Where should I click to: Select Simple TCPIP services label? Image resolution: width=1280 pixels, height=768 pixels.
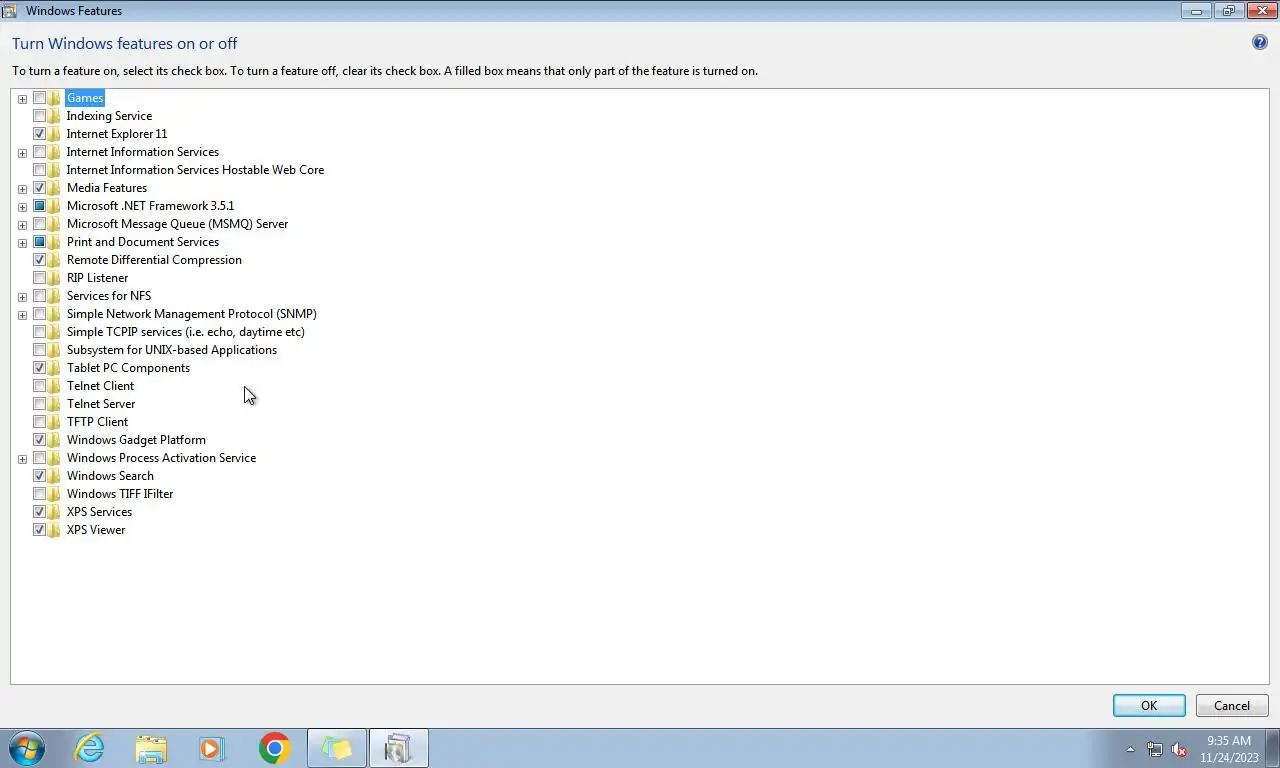186,332
